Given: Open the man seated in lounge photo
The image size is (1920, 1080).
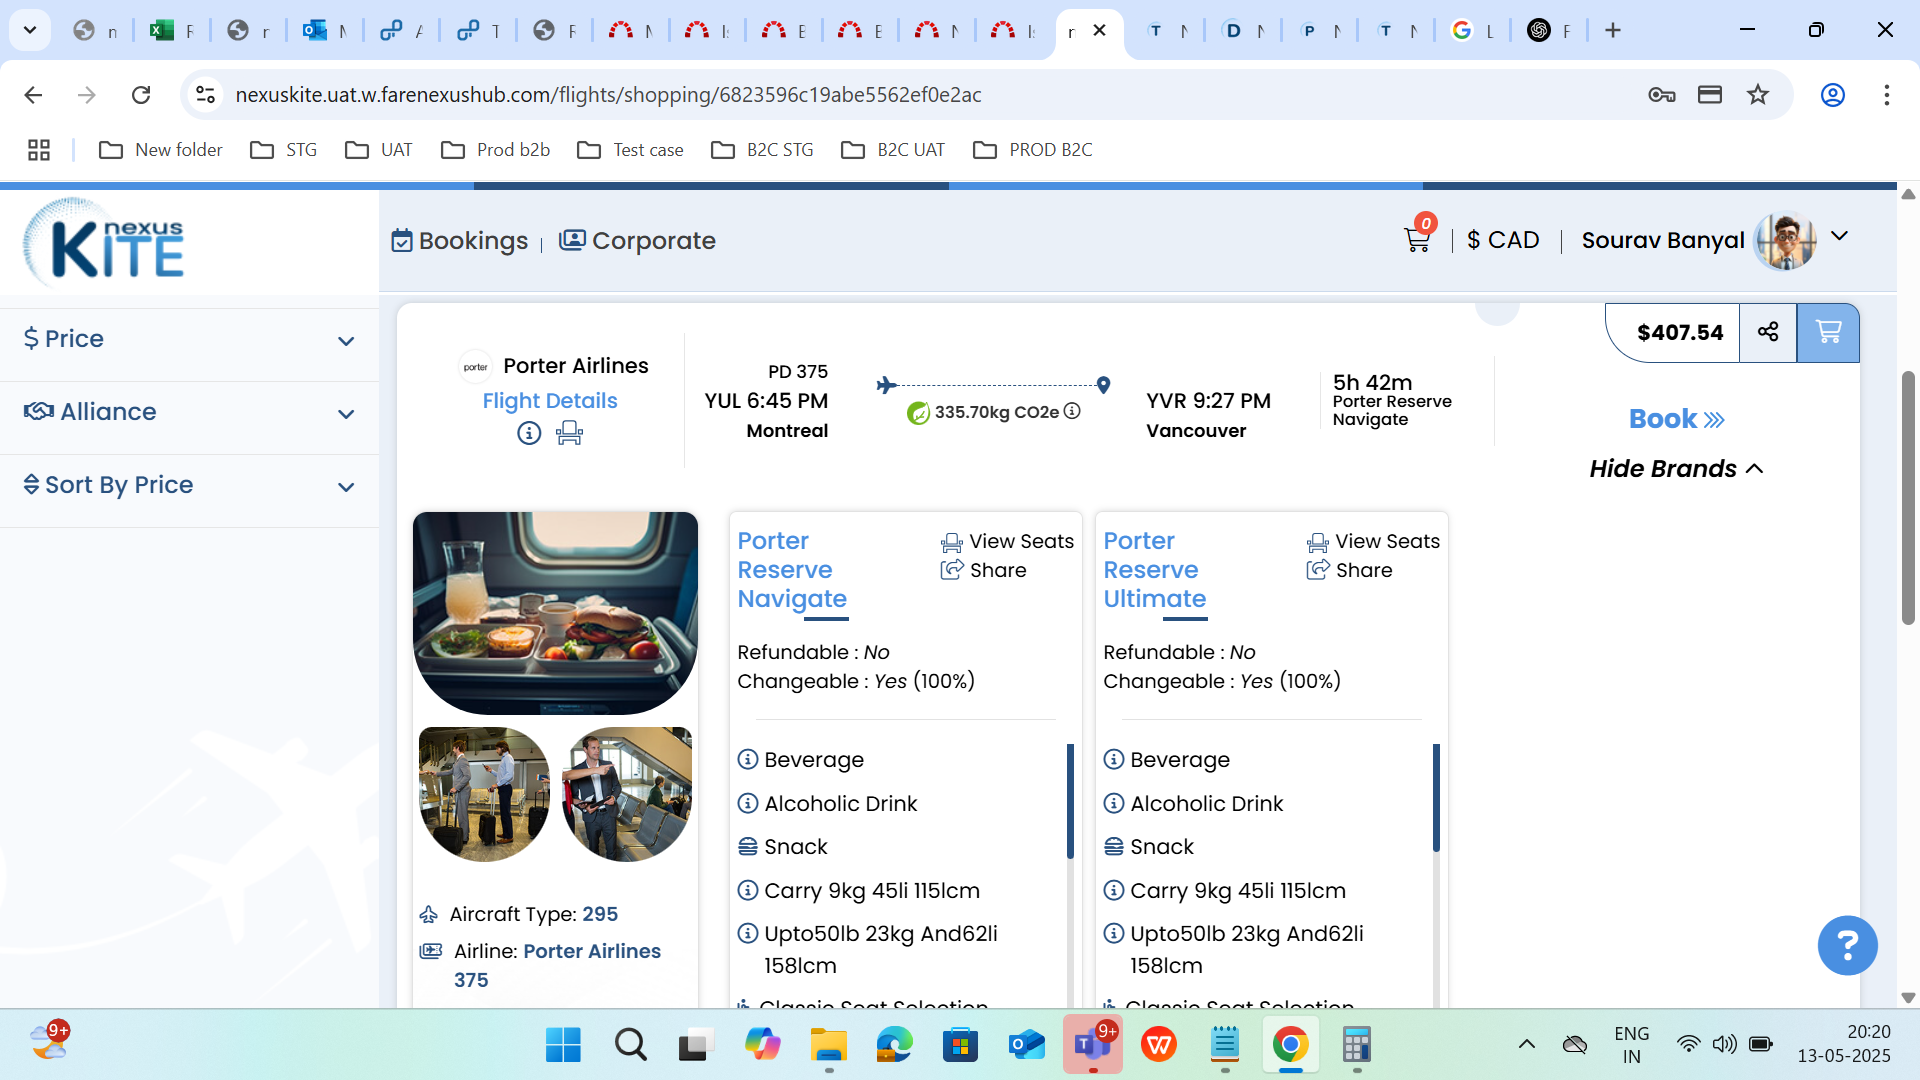Looking at the screenshot, I should point(627,794).
